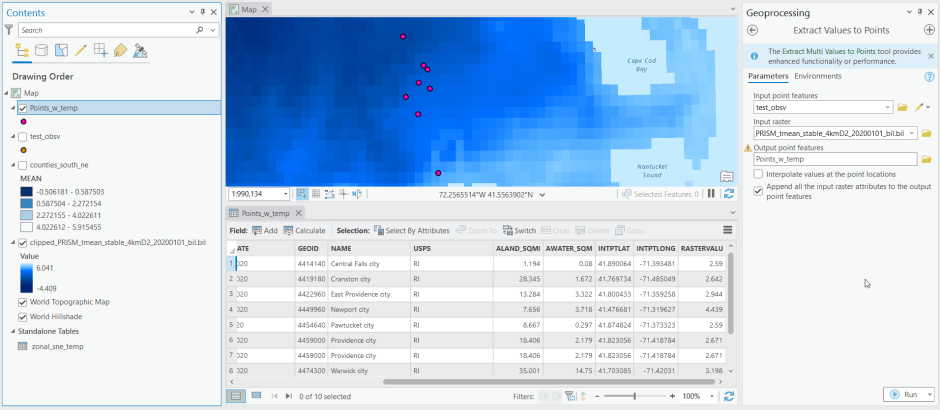Open List By Perspective Imagery icon

(x=140, y=51)
